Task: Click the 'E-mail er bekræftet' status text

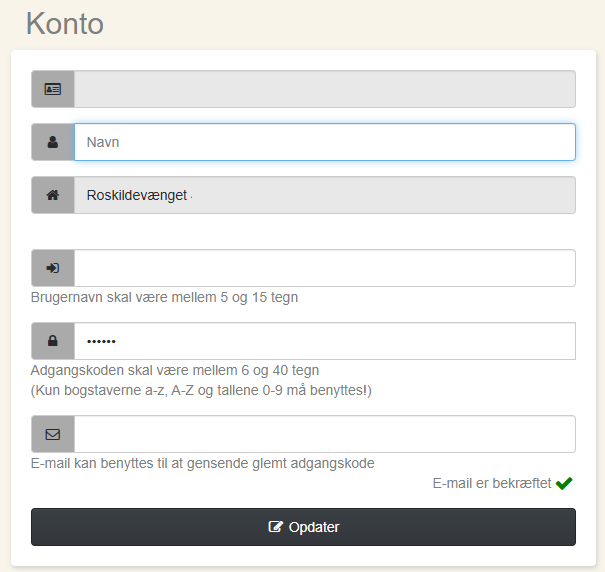Action: coord(491,483)
